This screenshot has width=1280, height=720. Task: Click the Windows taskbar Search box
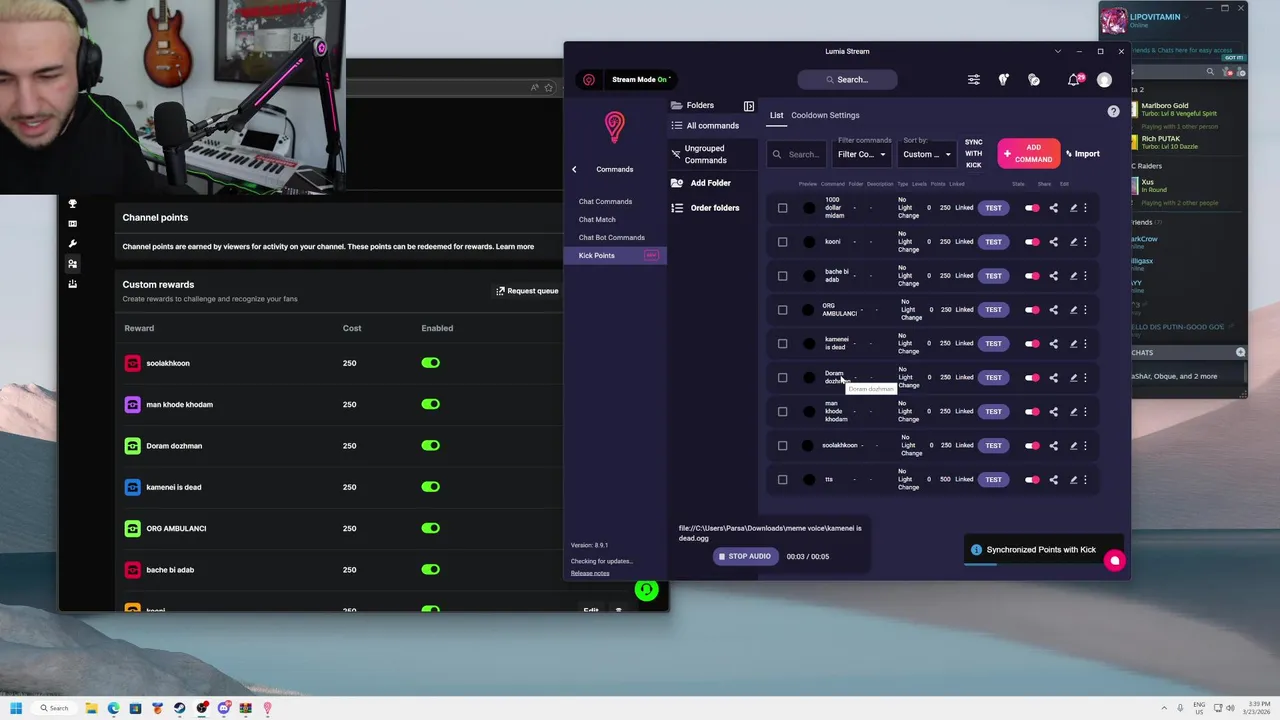[x=54, y=708]
